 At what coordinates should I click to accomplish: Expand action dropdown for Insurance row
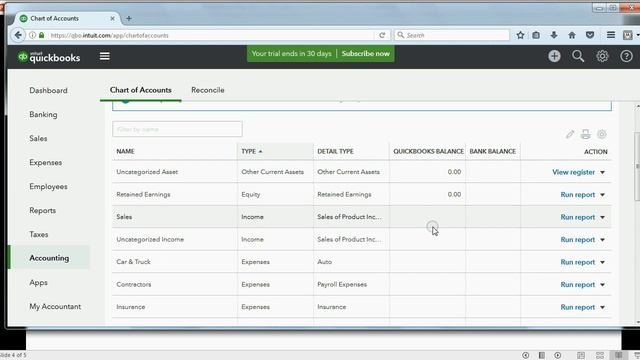[x=602, y=307]
